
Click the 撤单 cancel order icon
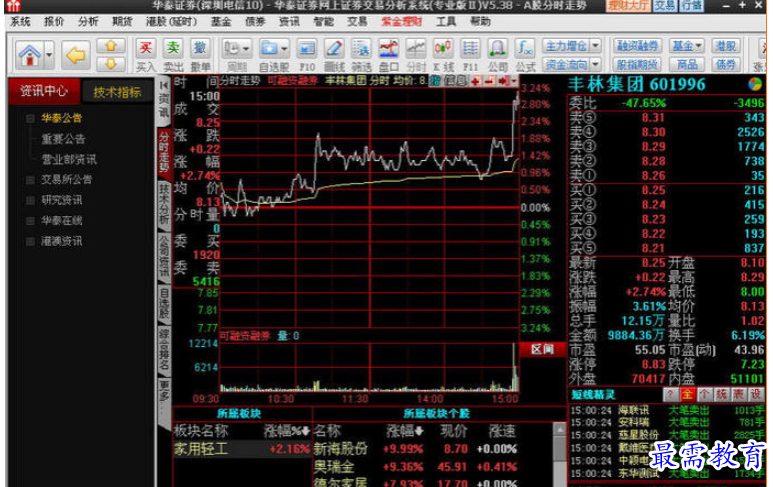click(200, 48)
